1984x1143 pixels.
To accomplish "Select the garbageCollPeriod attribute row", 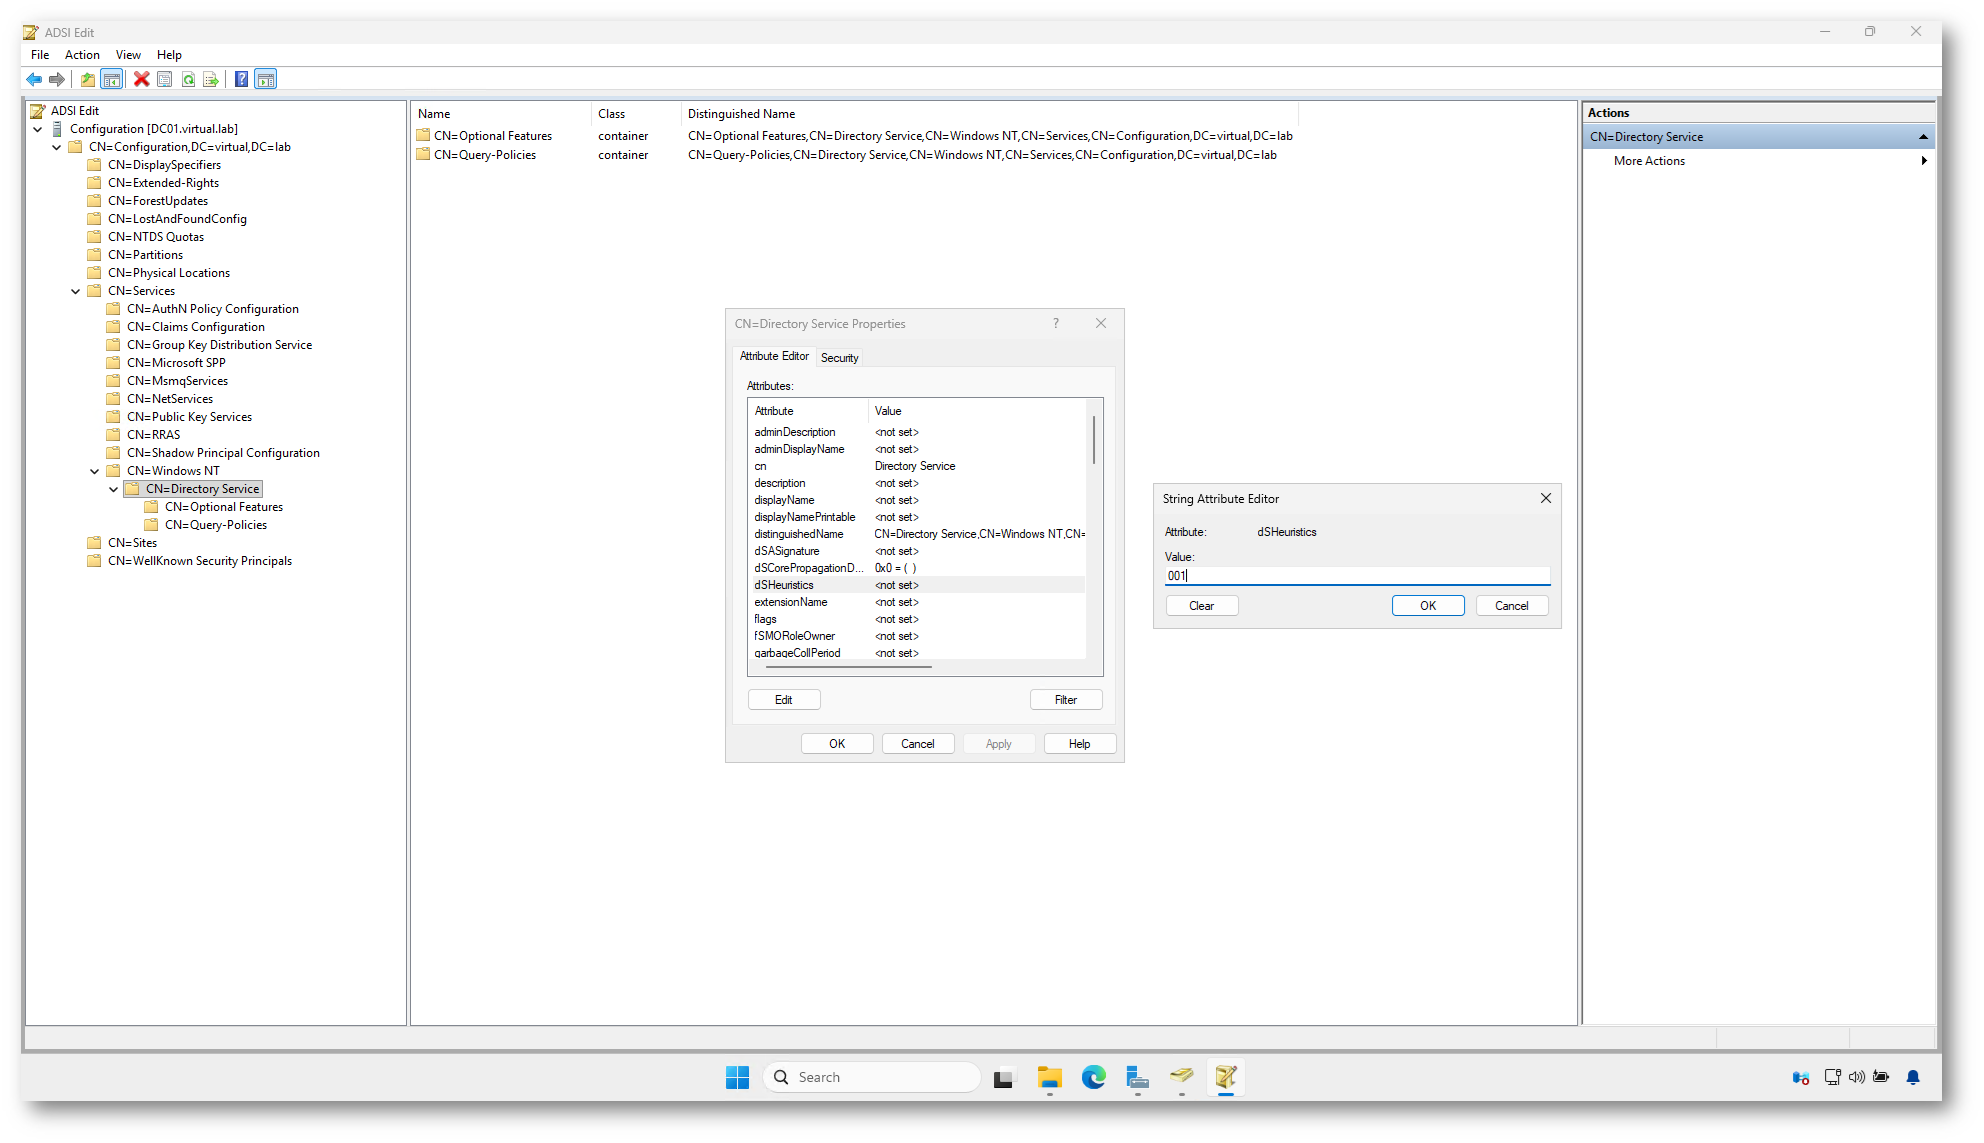I will [918, 653].
